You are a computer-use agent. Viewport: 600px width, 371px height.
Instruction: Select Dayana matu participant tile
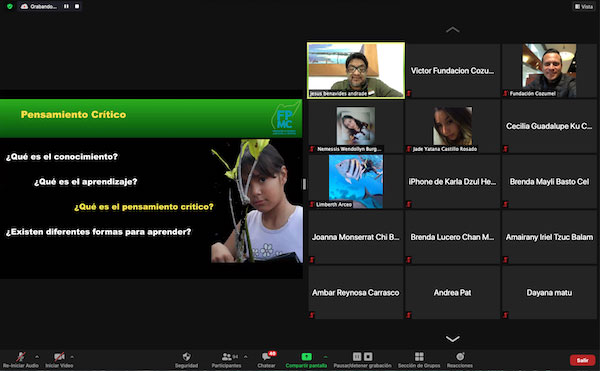pyautogui.click(x=549, y=292)
